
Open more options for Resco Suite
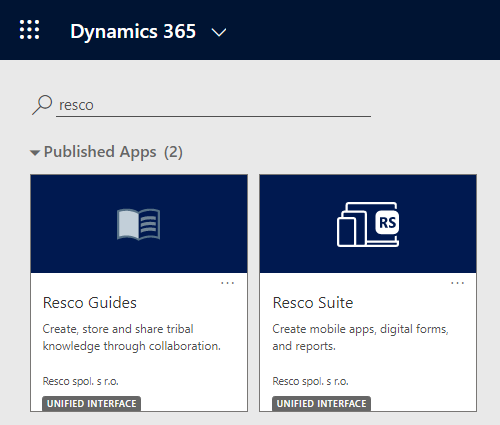pyautogui.click(x=457, y=283)
